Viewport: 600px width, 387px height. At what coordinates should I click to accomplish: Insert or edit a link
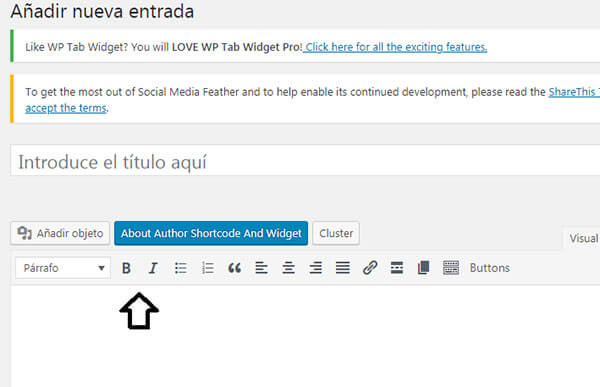click(x=370, y=268)
